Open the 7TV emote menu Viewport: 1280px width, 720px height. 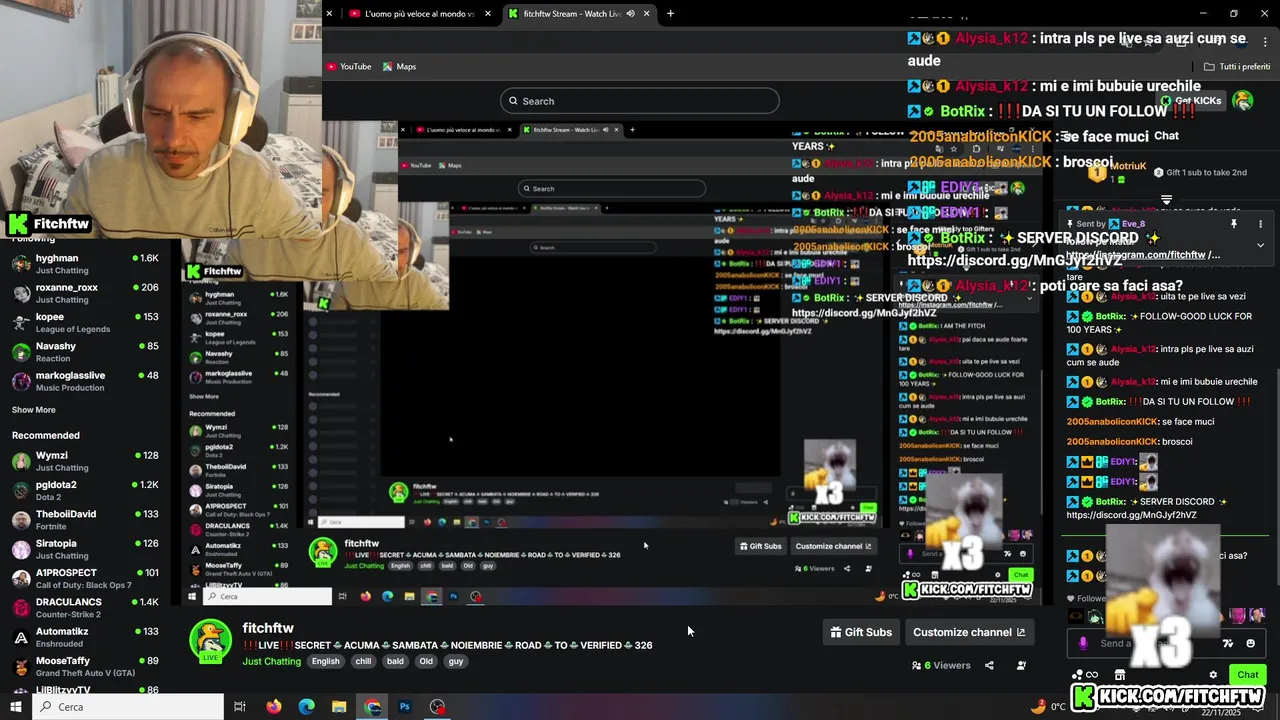[x=1228, y=643]
